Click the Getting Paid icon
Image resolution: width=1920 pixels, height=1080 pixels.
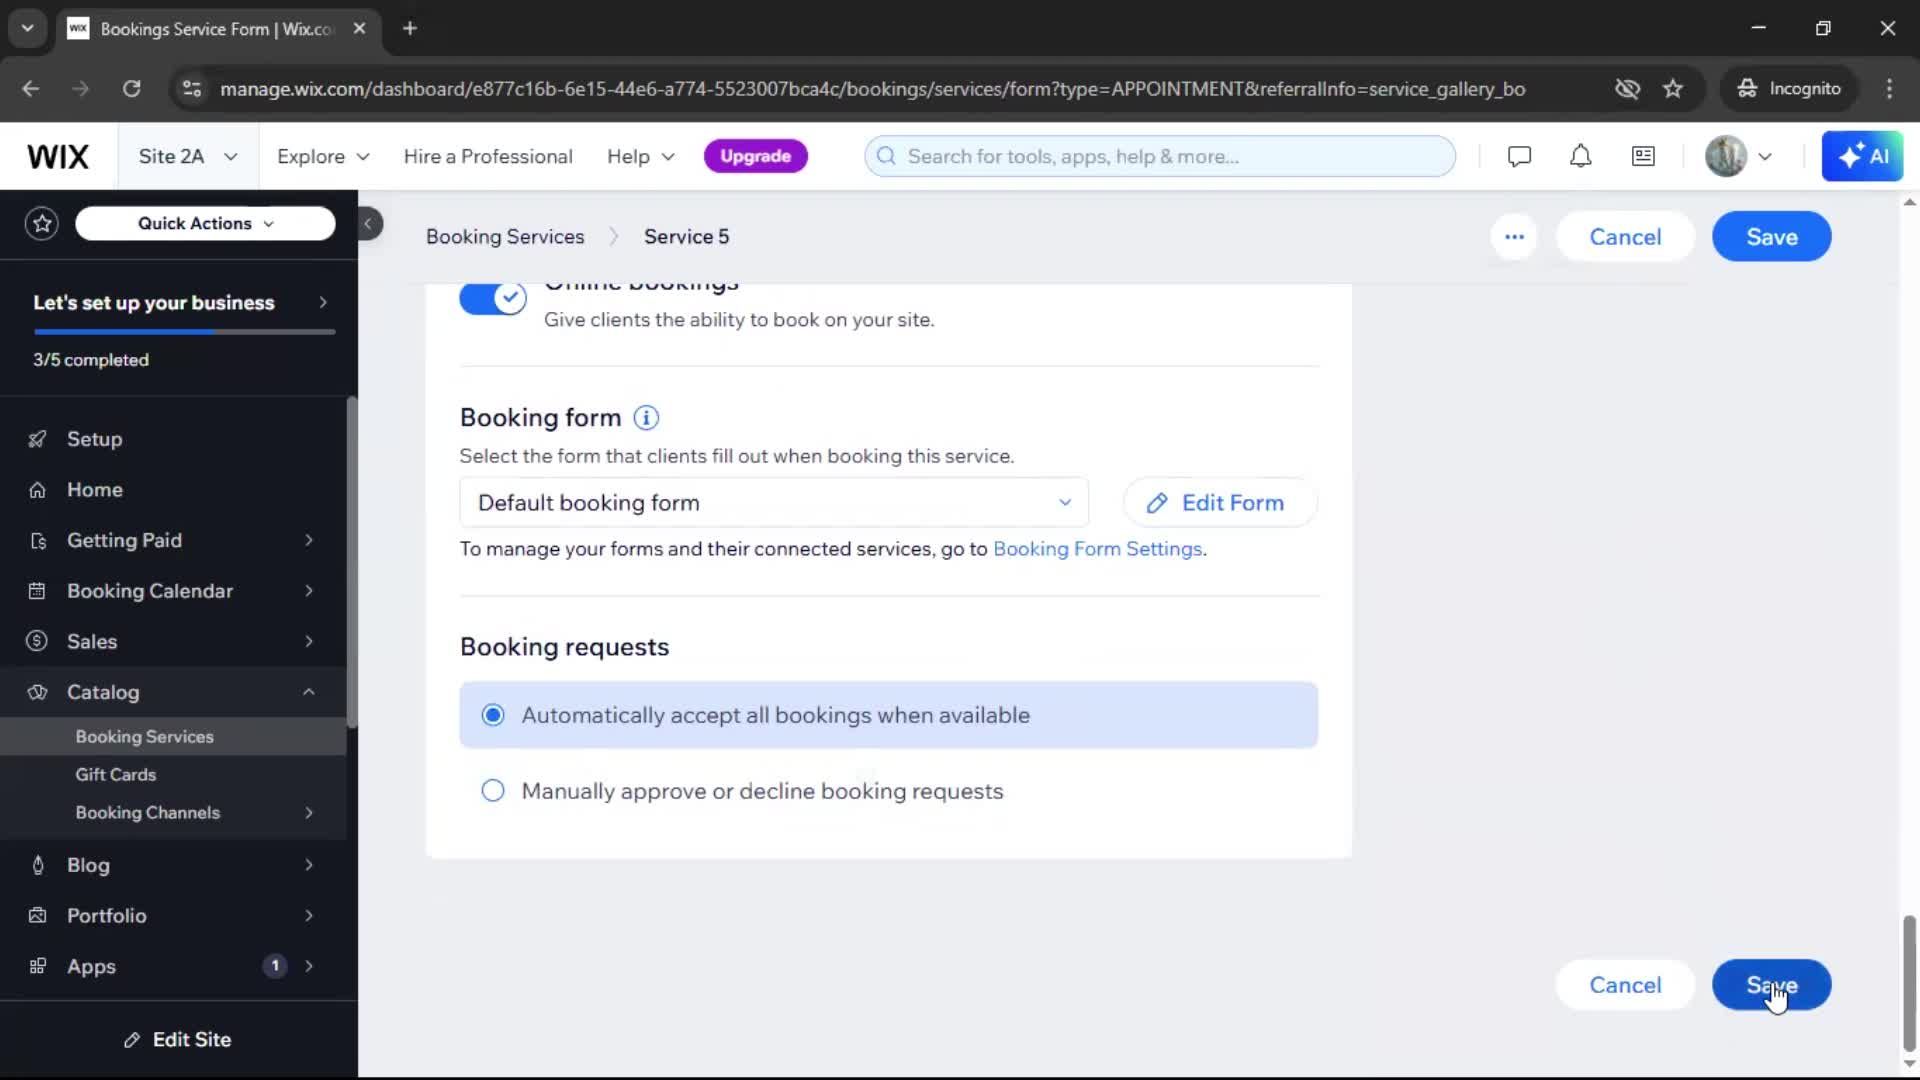pyautogui.click(x=38, y=541)
